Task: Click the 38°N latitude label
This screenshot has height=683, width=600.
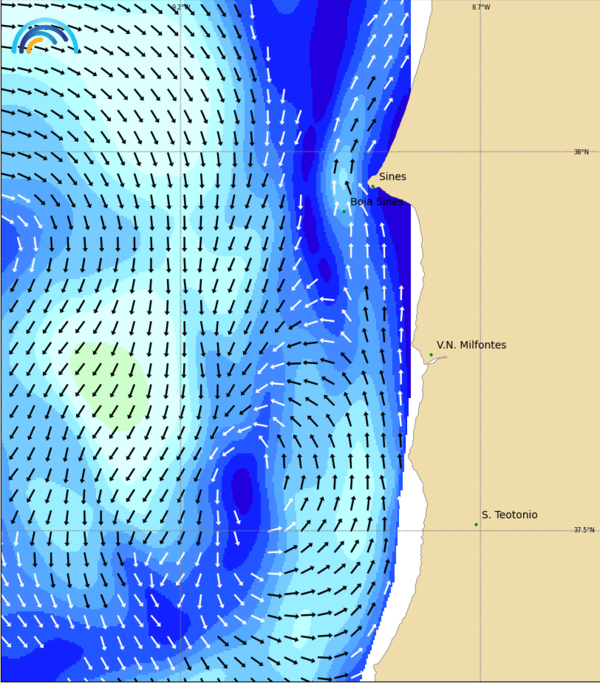Action: coord(581,152)
